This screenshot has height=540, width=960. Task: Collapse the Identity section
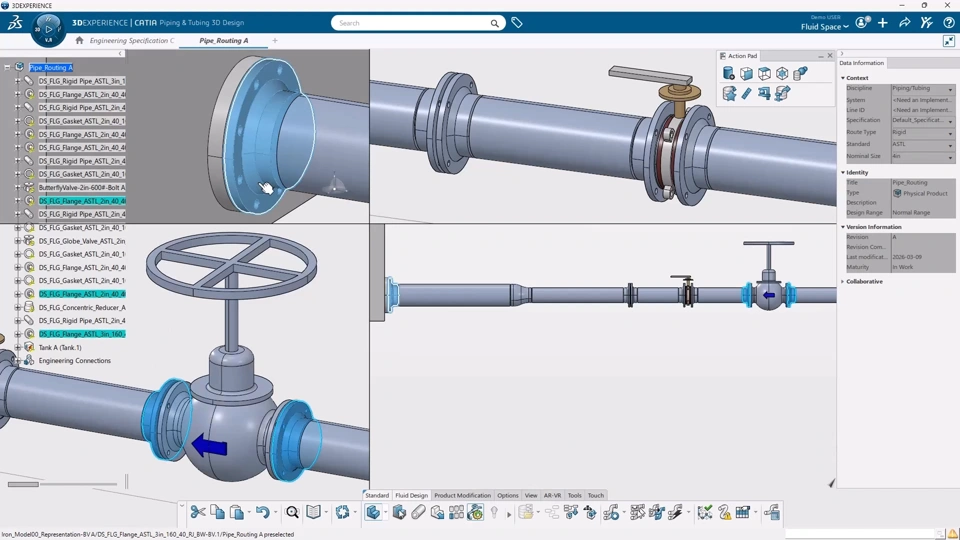pyautogui.click(x=843, y=173)
